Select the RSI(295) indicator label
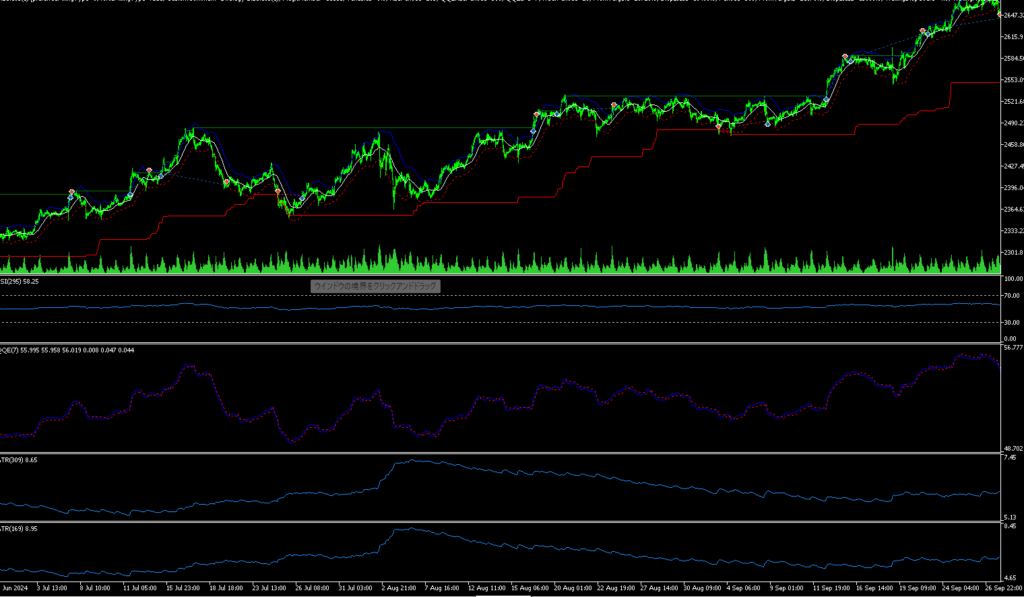1024x597 pixels. (19, 282)
